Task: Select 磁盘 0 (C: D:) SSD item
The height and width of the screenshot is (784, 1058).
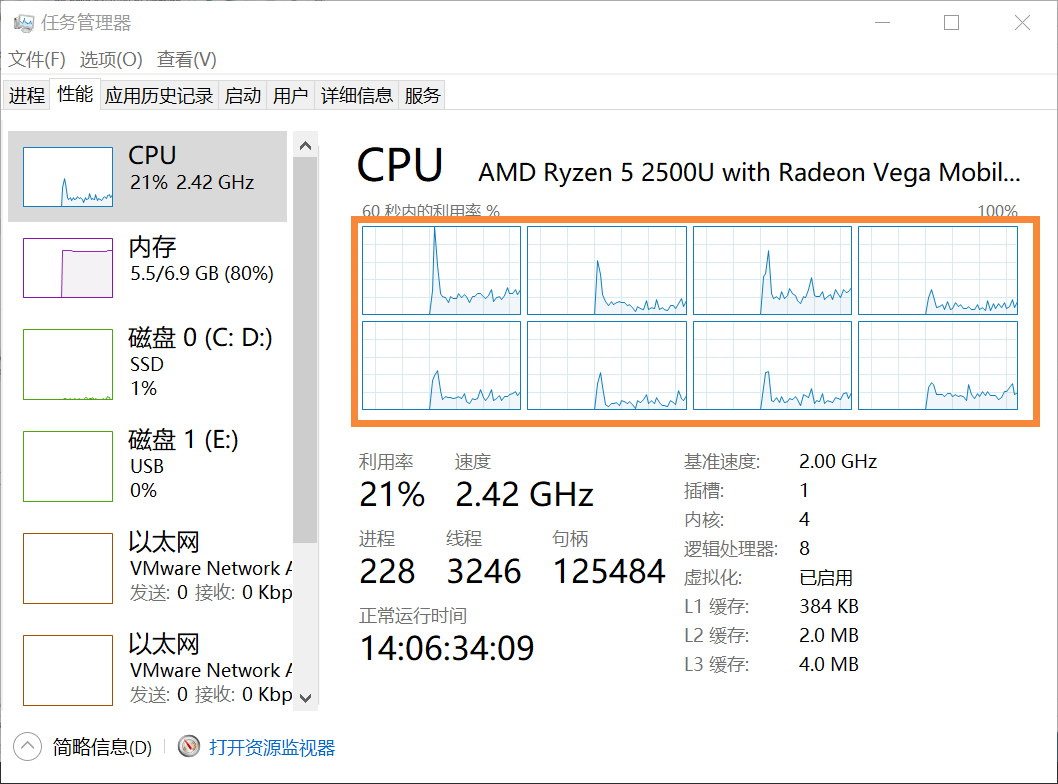Action: point(150,362)
